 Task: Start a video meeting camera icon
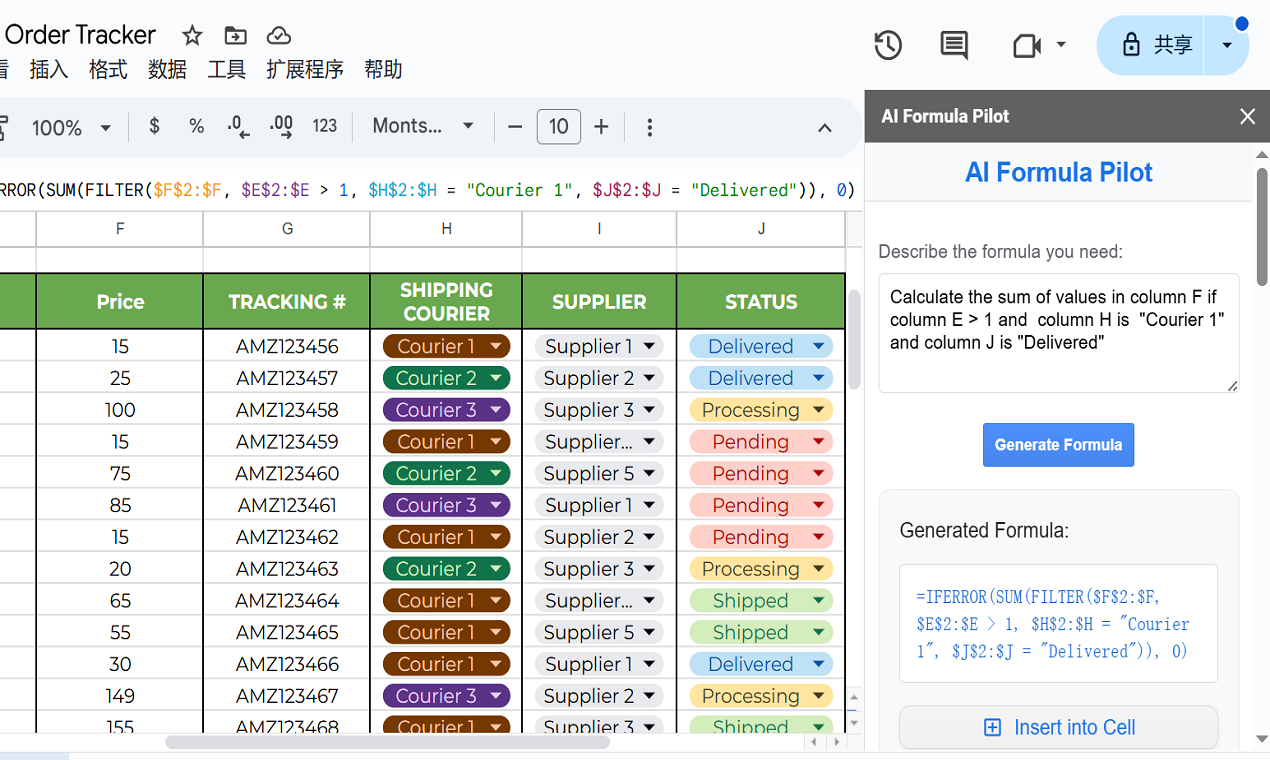coord(1027,45)
